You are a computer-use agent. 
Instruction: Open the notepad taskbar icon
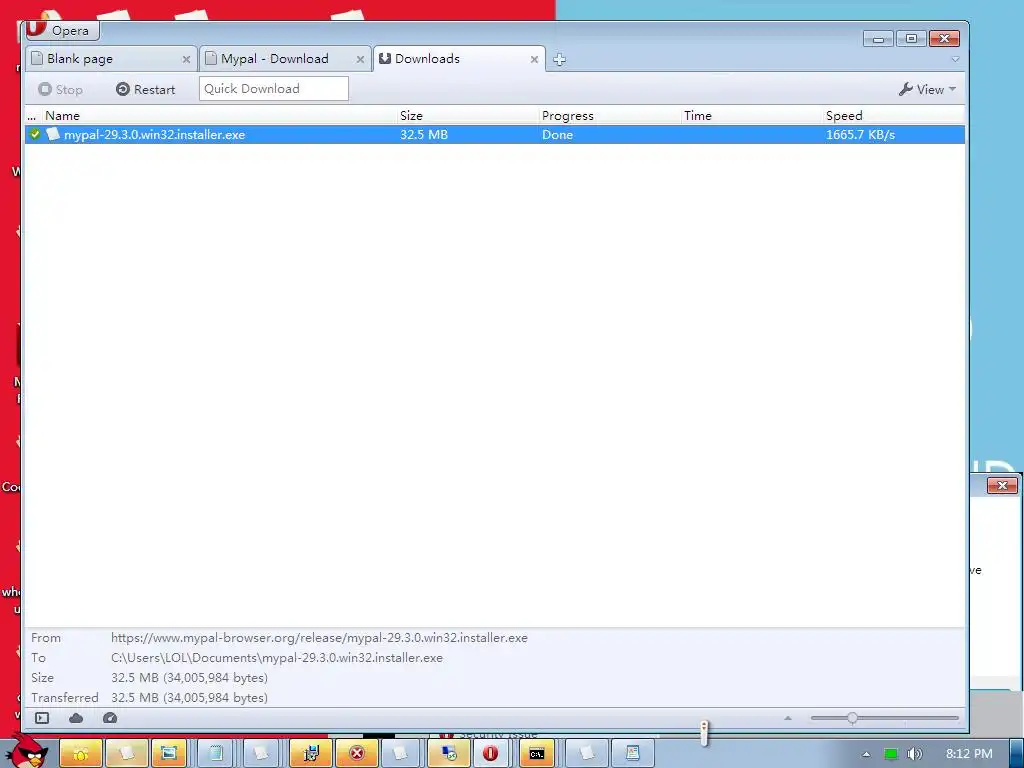pyautogui.click(x=216, y=754)
